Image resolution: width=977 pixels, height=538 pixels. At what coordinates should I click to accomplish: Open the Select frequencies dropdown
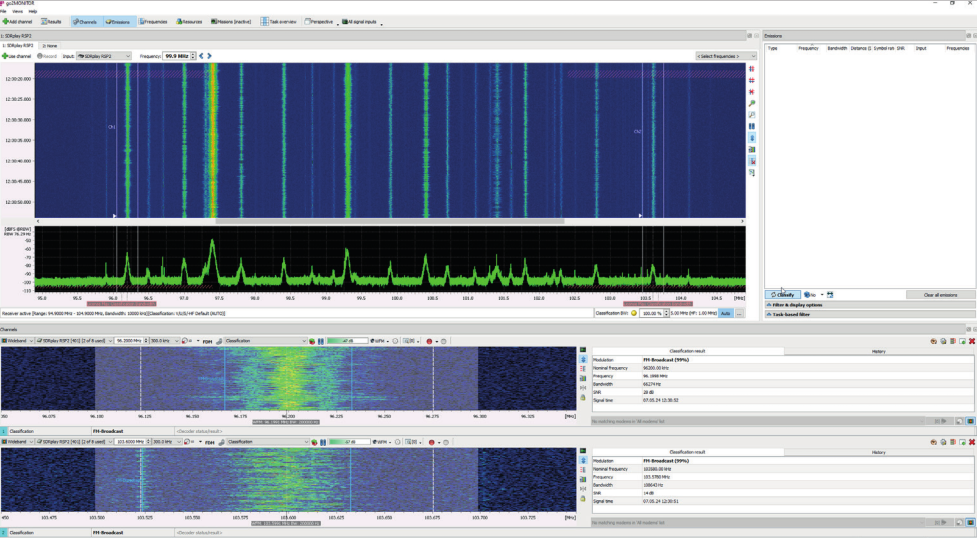(720, 56)
